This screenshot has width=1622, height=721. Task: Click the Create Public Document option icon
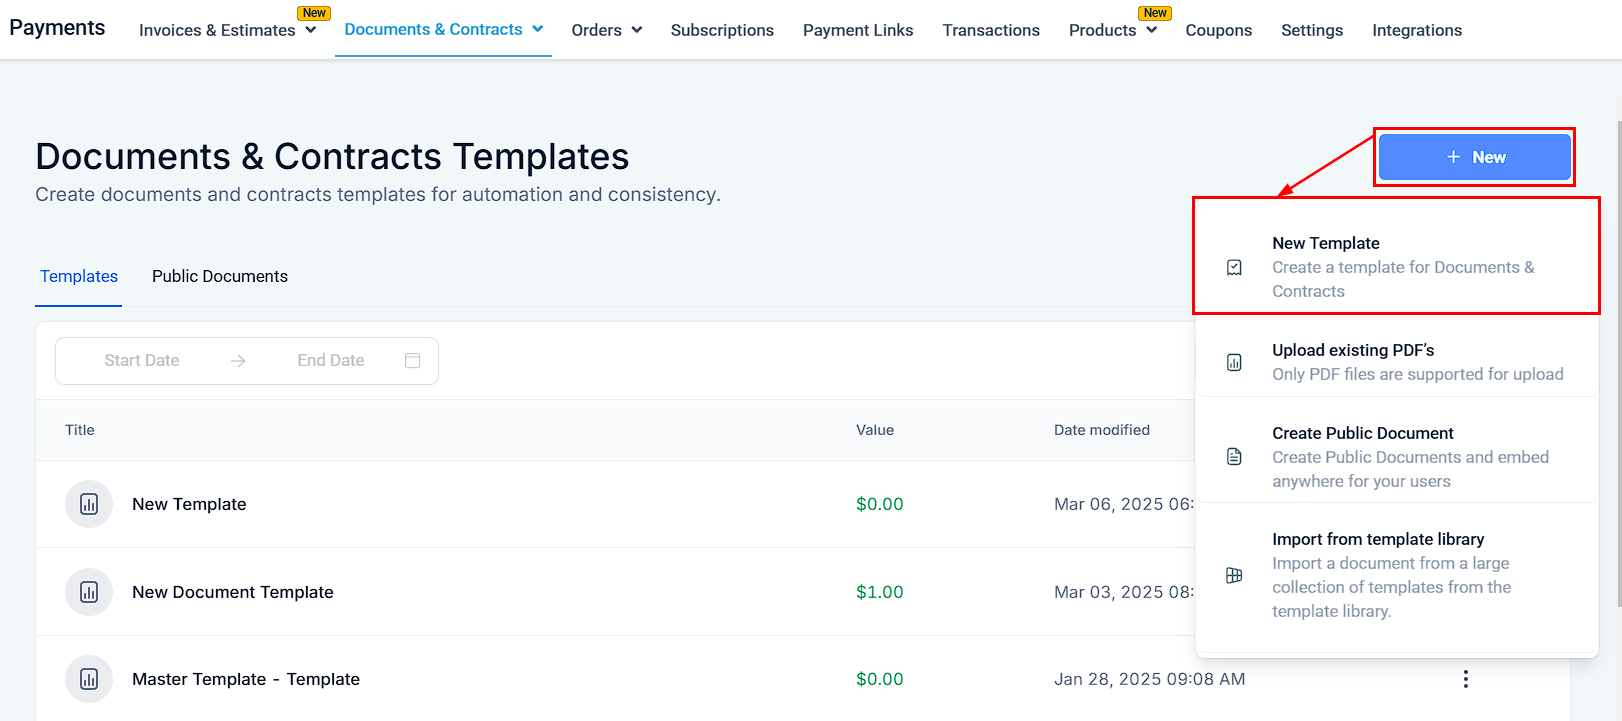coord(1234,457)
